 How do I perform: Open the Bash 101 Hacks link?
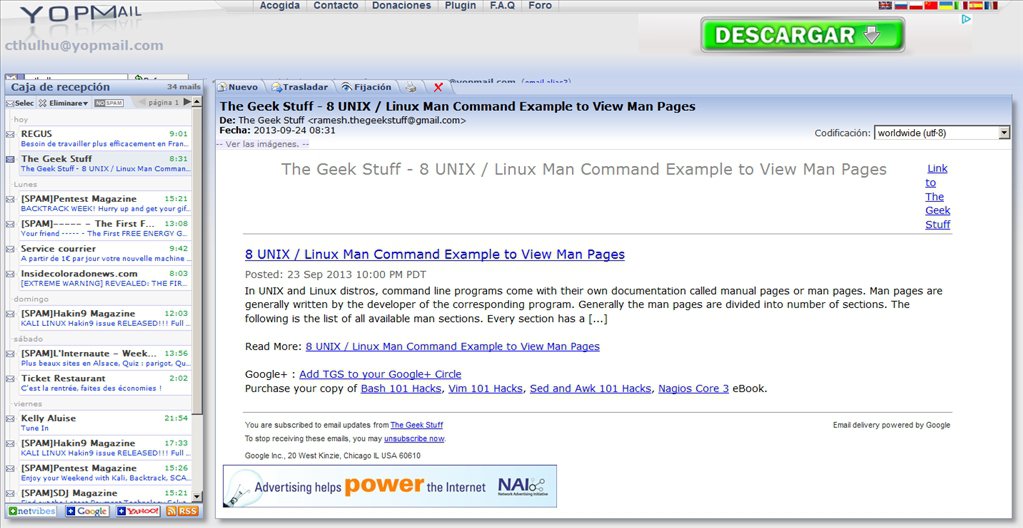point(403,389)
